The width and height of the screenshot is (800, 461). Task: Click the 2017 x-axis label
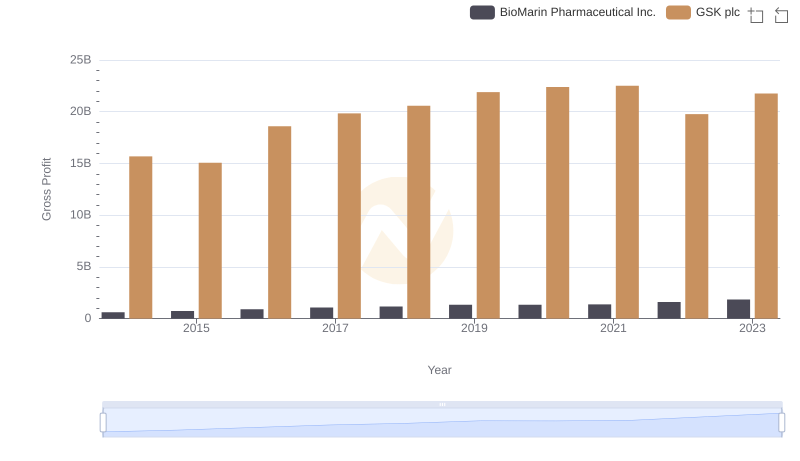[x=335, y=328]
